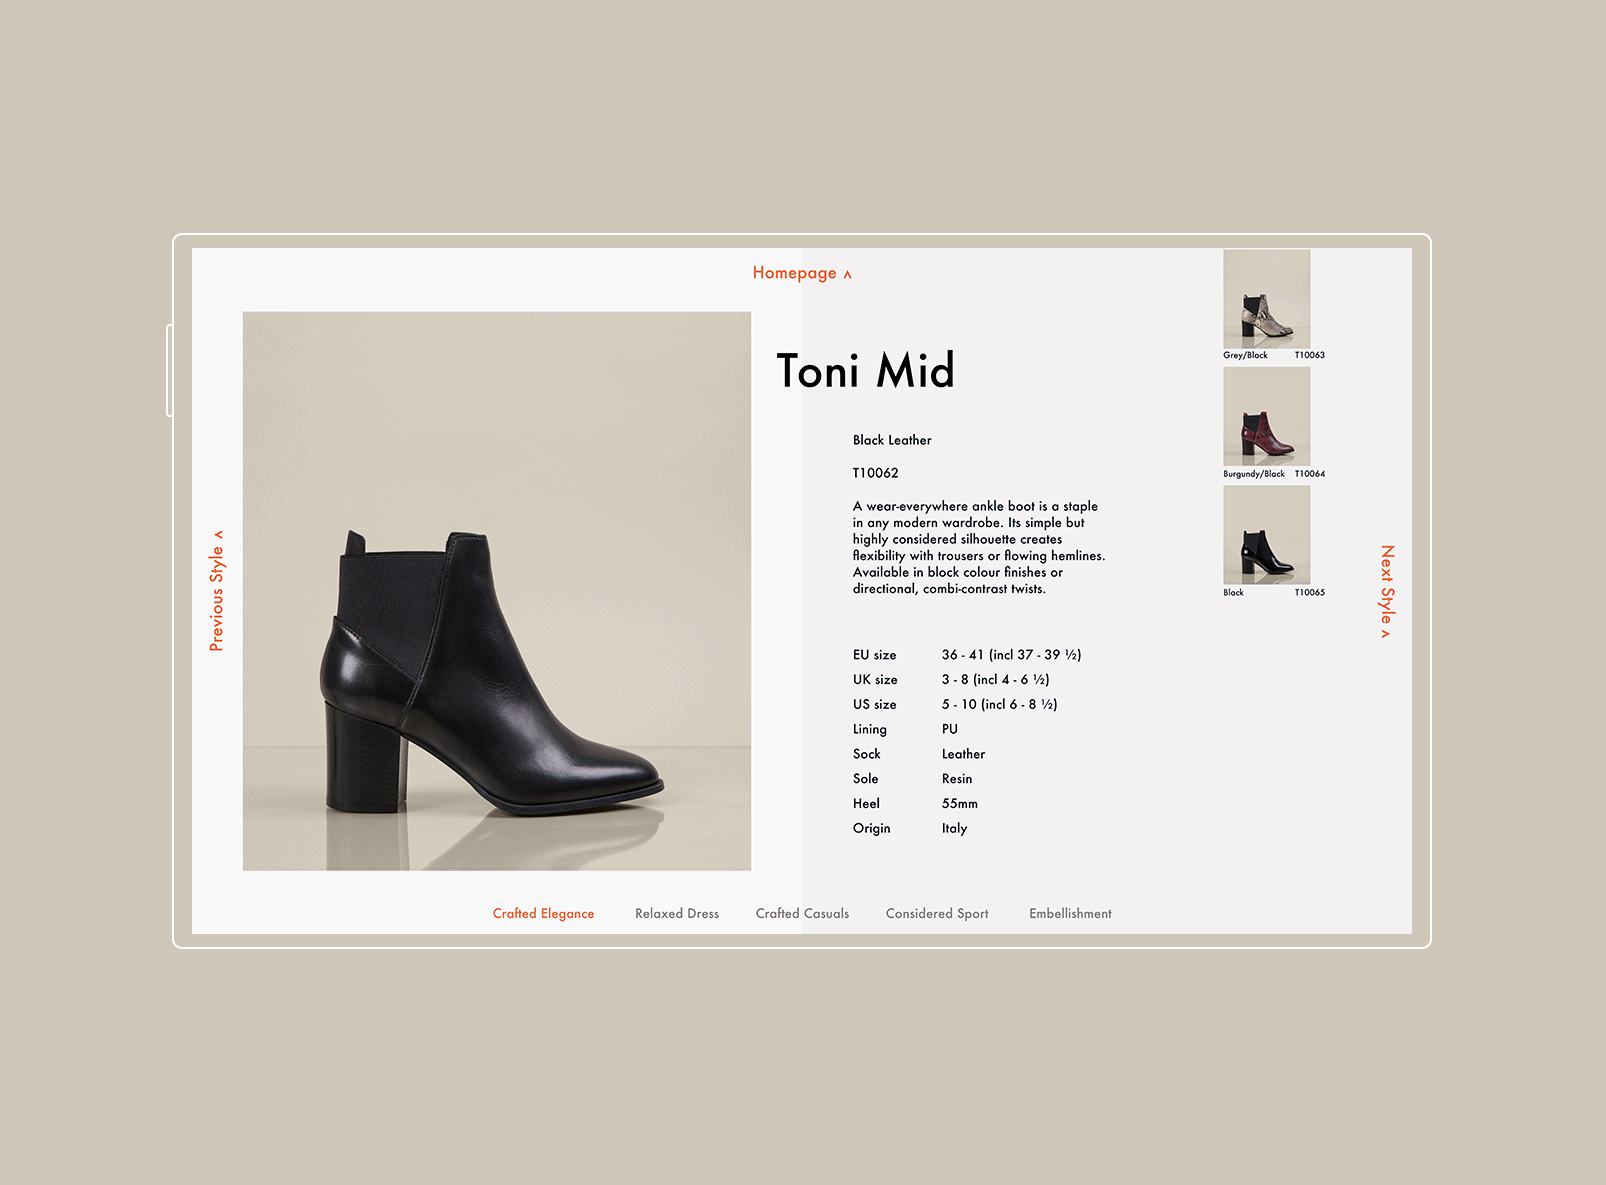Click the Toni Mid product title
The image size is (1606, 1185).
pyautogui.click(x=866, y=371)
